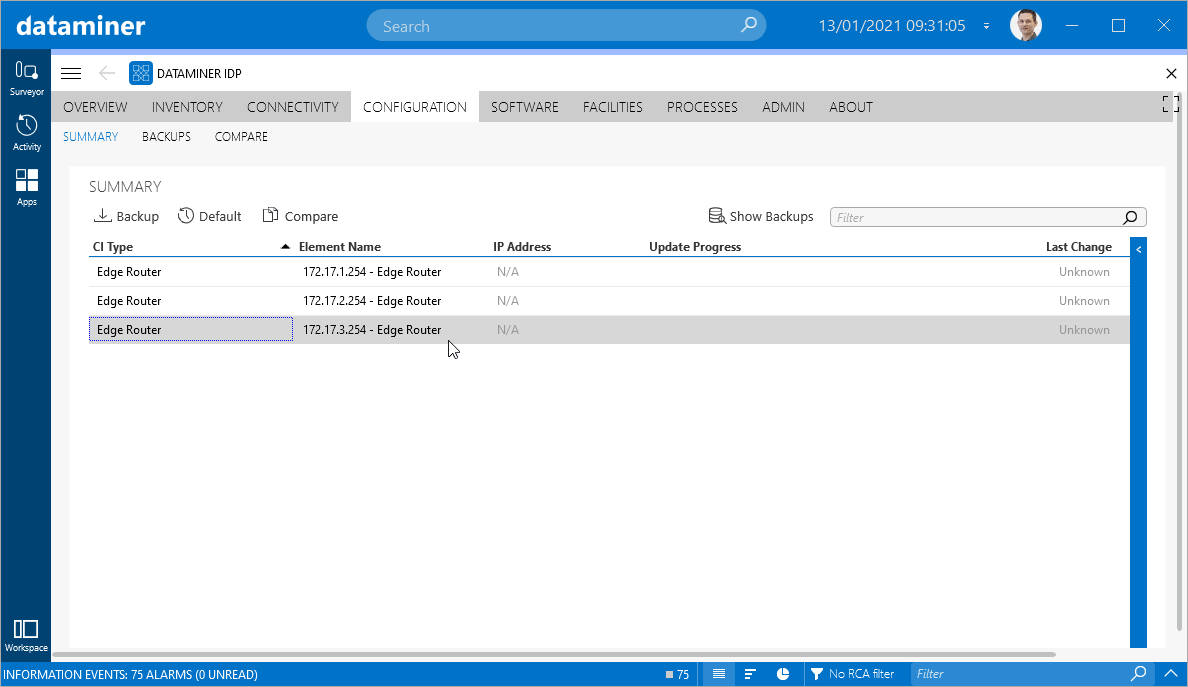The image size is (1188, 687).
Task: Click the magnifier icon in top search
Action: [749, 25]
